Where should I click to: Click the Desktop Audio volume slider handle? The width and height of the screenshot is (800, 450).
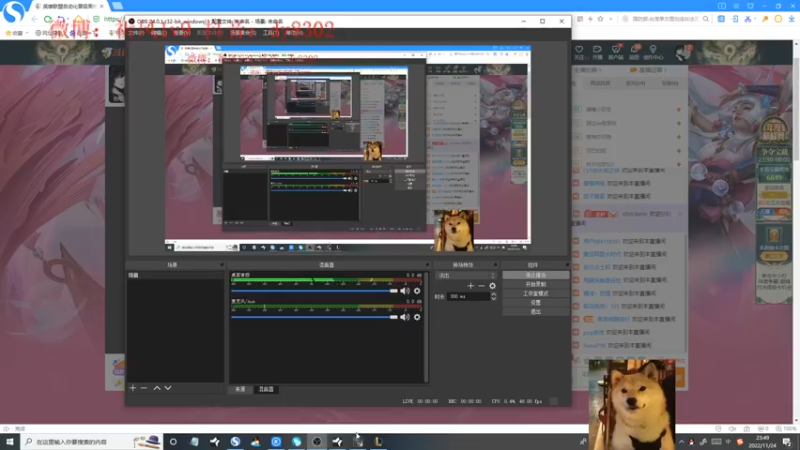[393, 291]
